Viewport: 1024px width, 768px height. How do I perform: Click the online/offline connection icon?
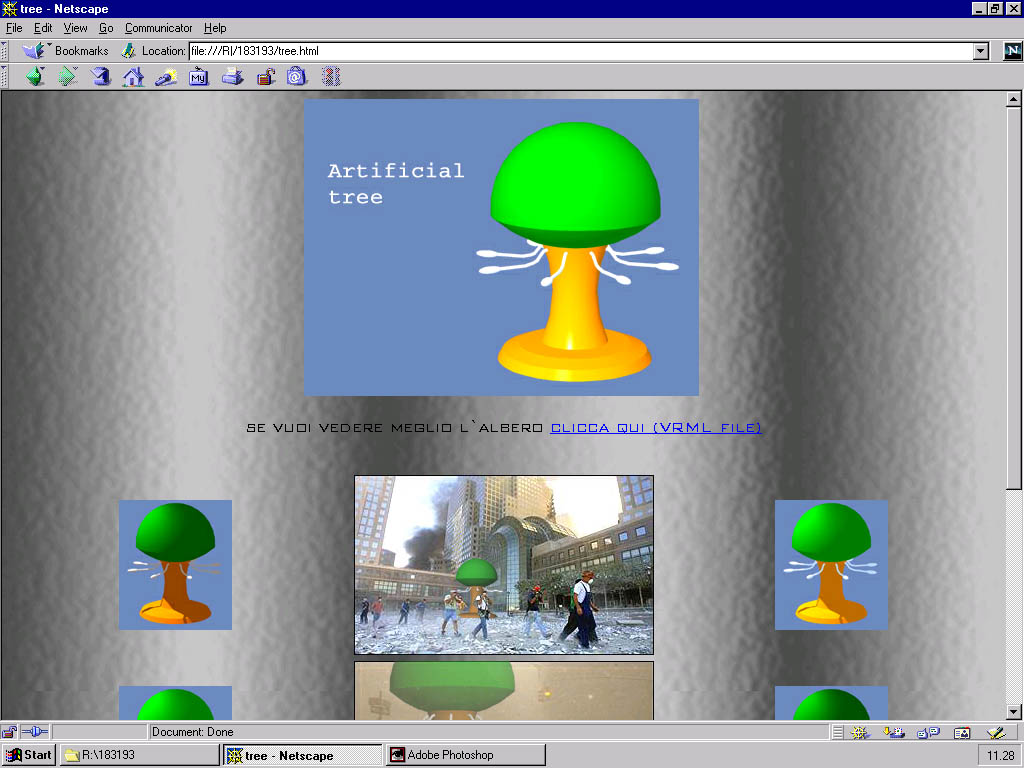click(35, 731)
